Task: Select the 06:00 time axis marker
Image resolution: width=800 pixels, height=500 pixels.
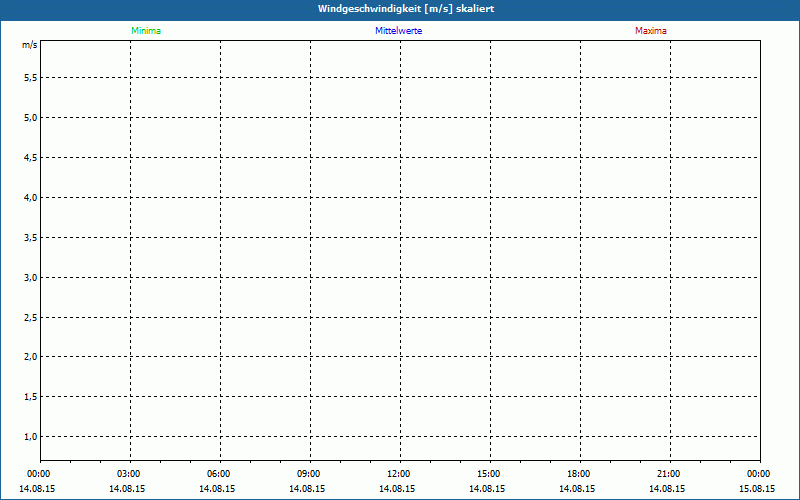Action: (218, 474)
